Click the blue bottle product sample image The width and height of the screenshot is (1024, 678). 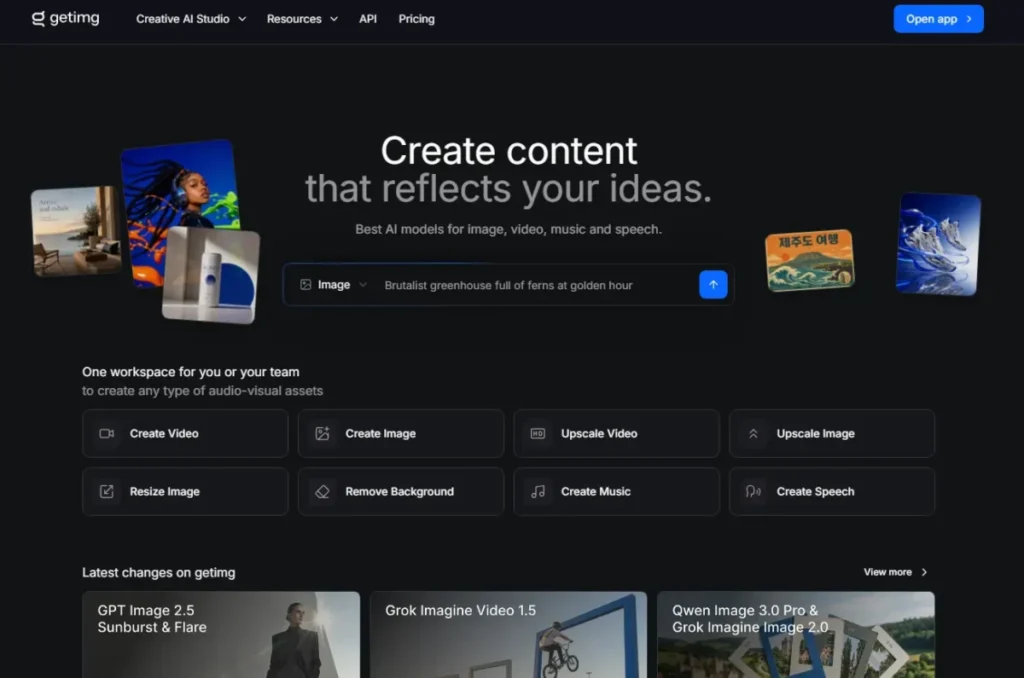(210, 274)
